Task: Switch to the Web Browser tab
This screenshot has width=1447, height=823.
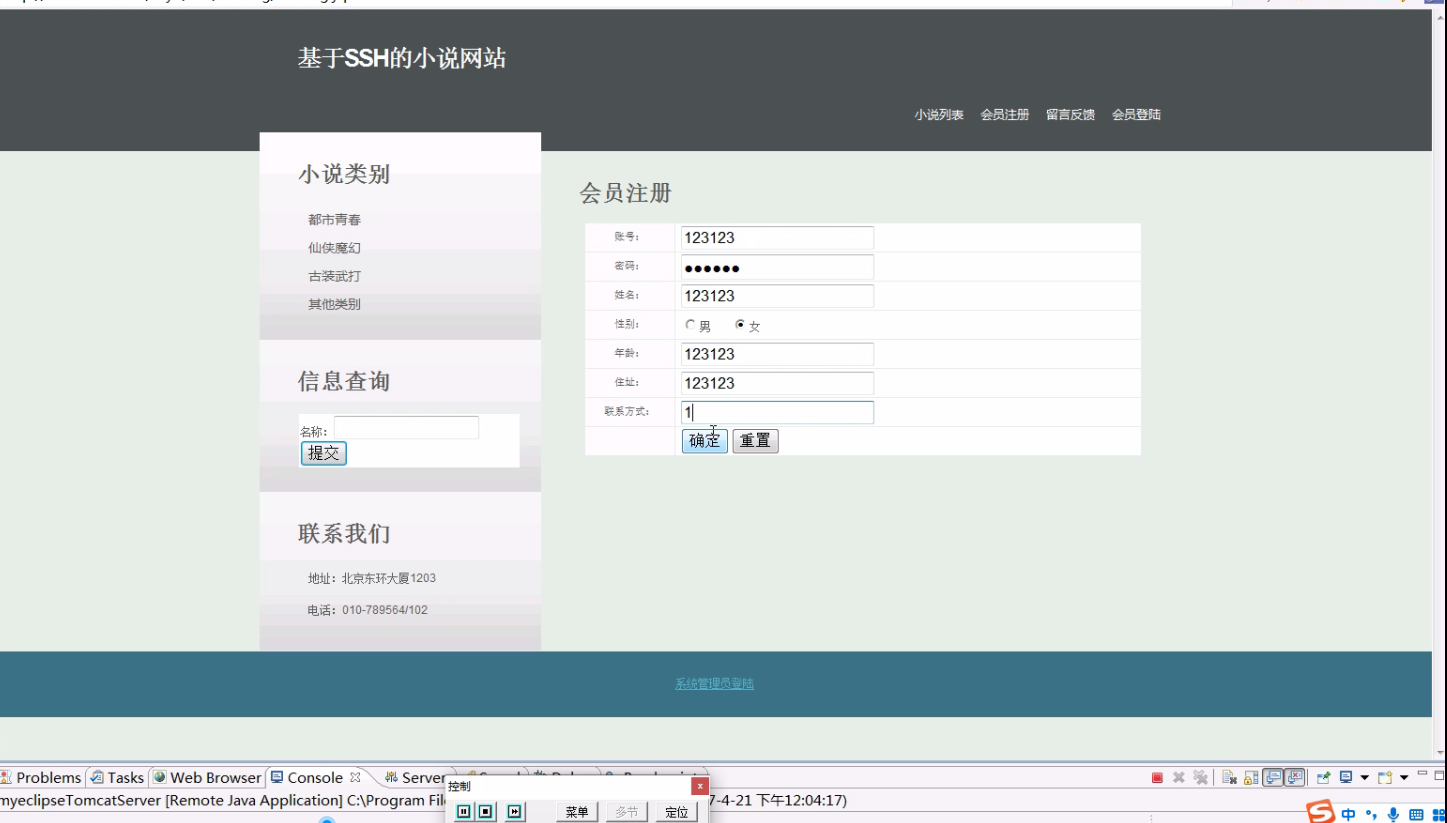Action: [x=207, y=778]
